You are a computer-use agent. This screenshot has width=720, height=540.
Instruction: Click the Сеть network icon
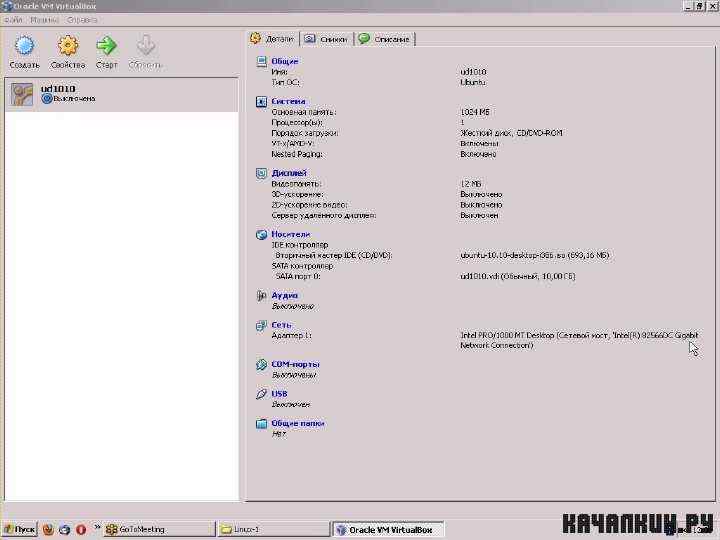coord(261,326)
